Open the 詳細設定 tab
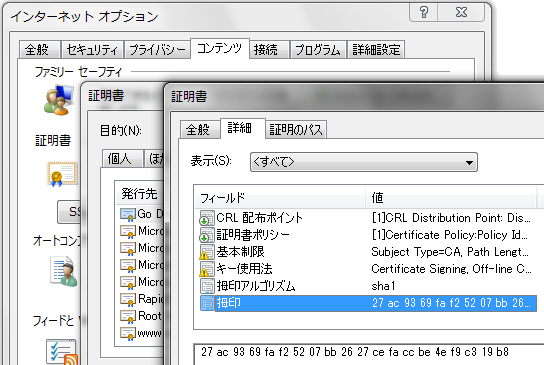Screen dimensions: 544x365 tap(376, 50)
